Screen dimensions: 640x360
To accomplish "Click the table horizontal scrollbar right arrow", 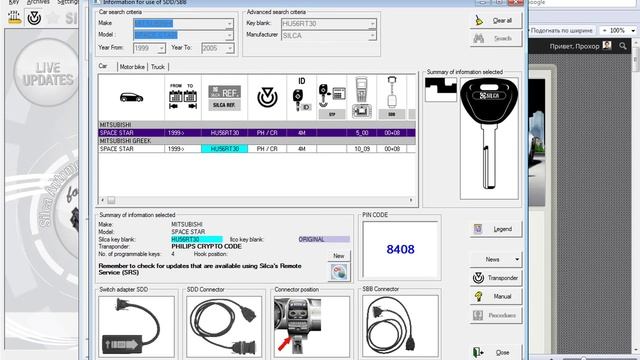I will tap(411, 200).
